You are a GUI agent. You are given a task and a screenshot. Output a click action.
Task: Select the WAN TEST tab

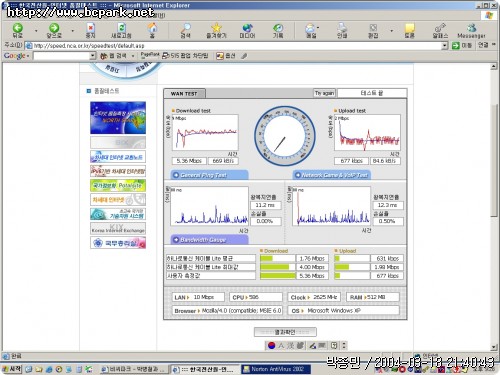coord(184,94)
